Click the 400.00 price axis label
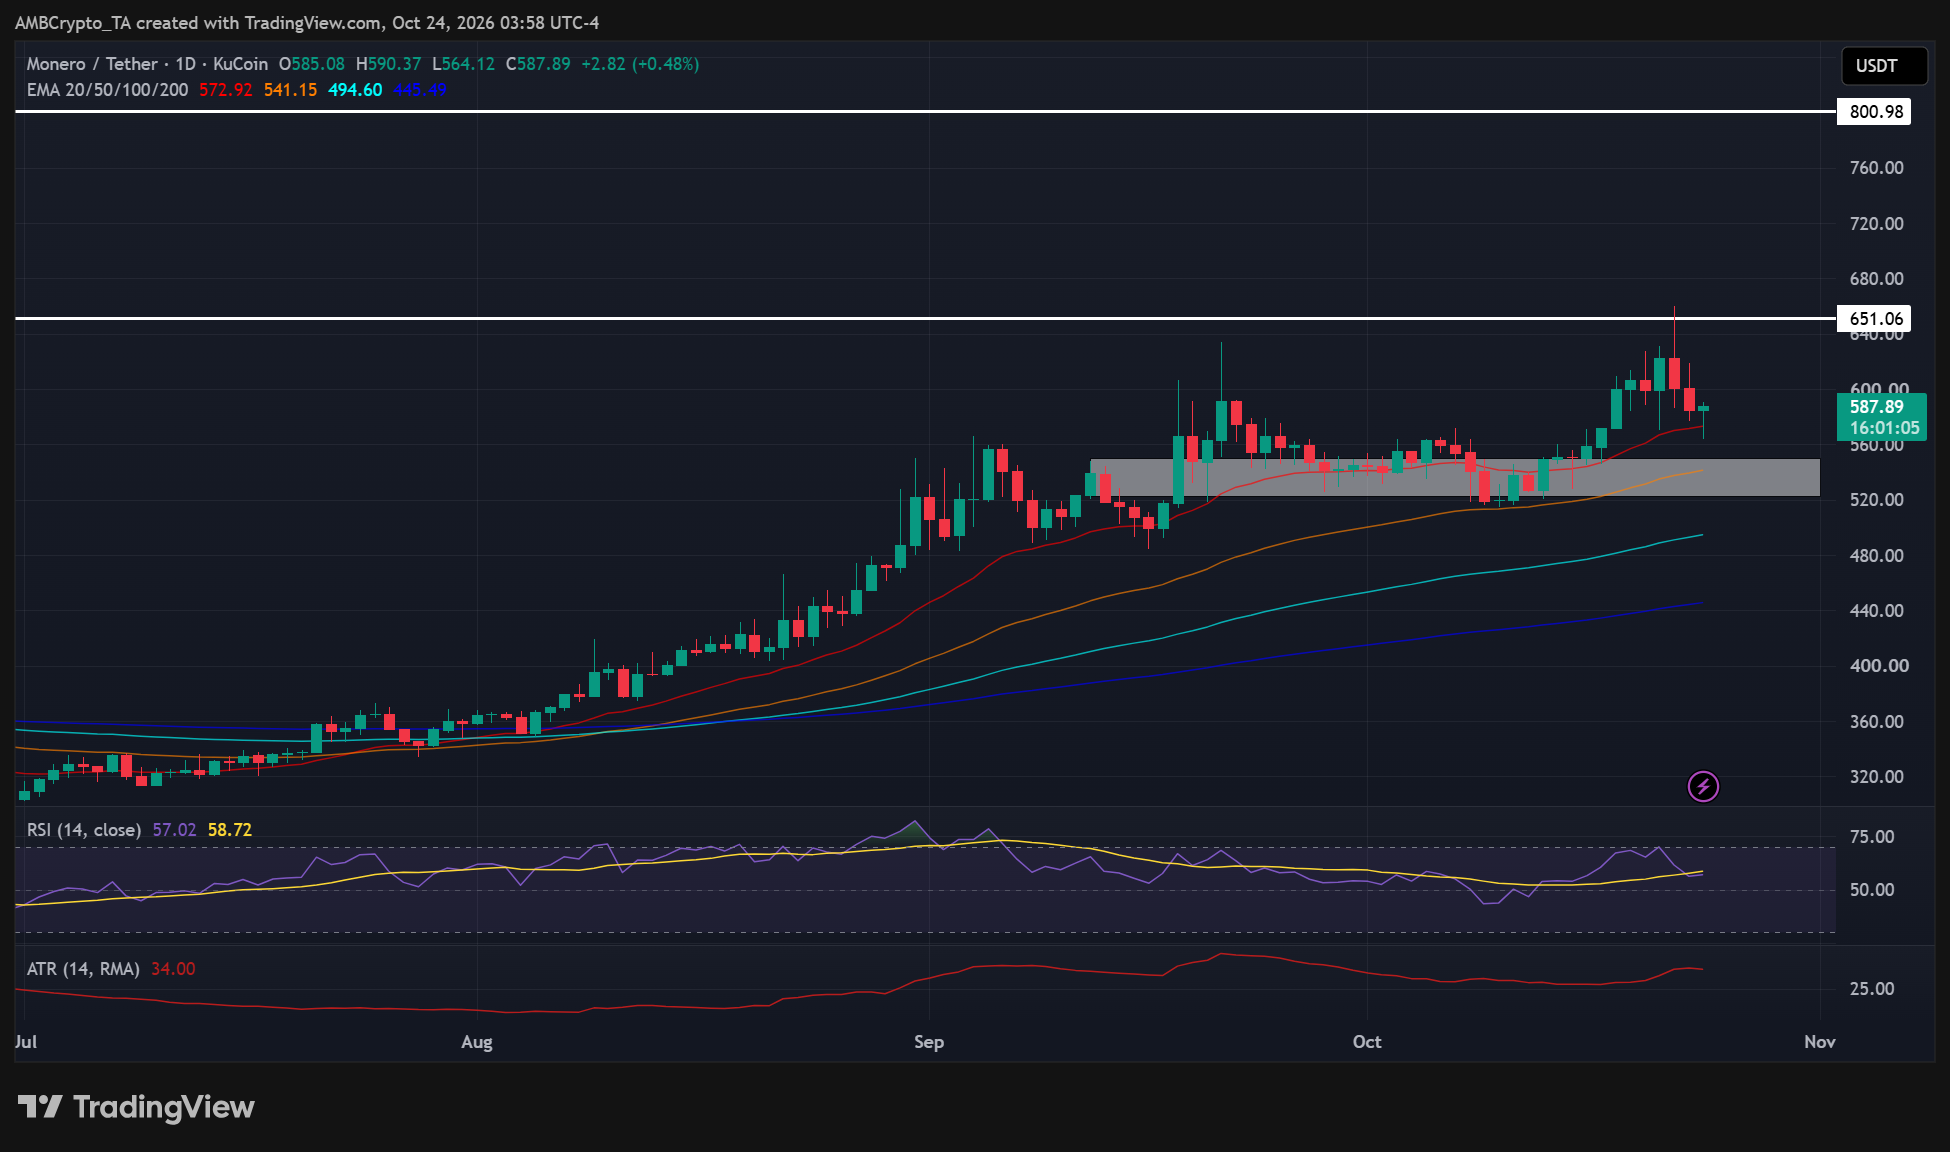This screenshot has width=1950, height=1152. (1877, 666)
